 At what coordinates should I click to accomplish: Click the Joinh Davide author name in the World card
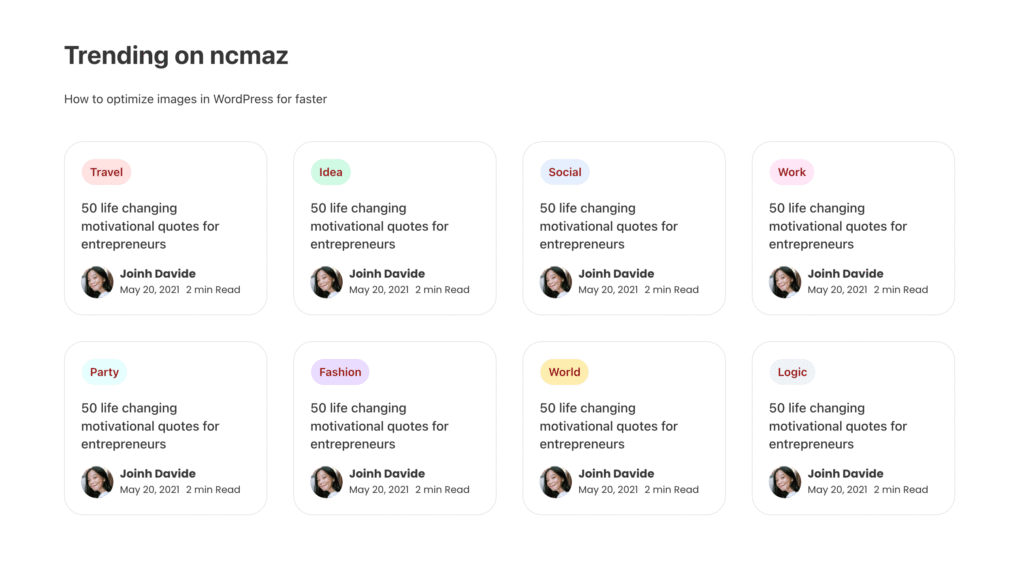[616, 474]
